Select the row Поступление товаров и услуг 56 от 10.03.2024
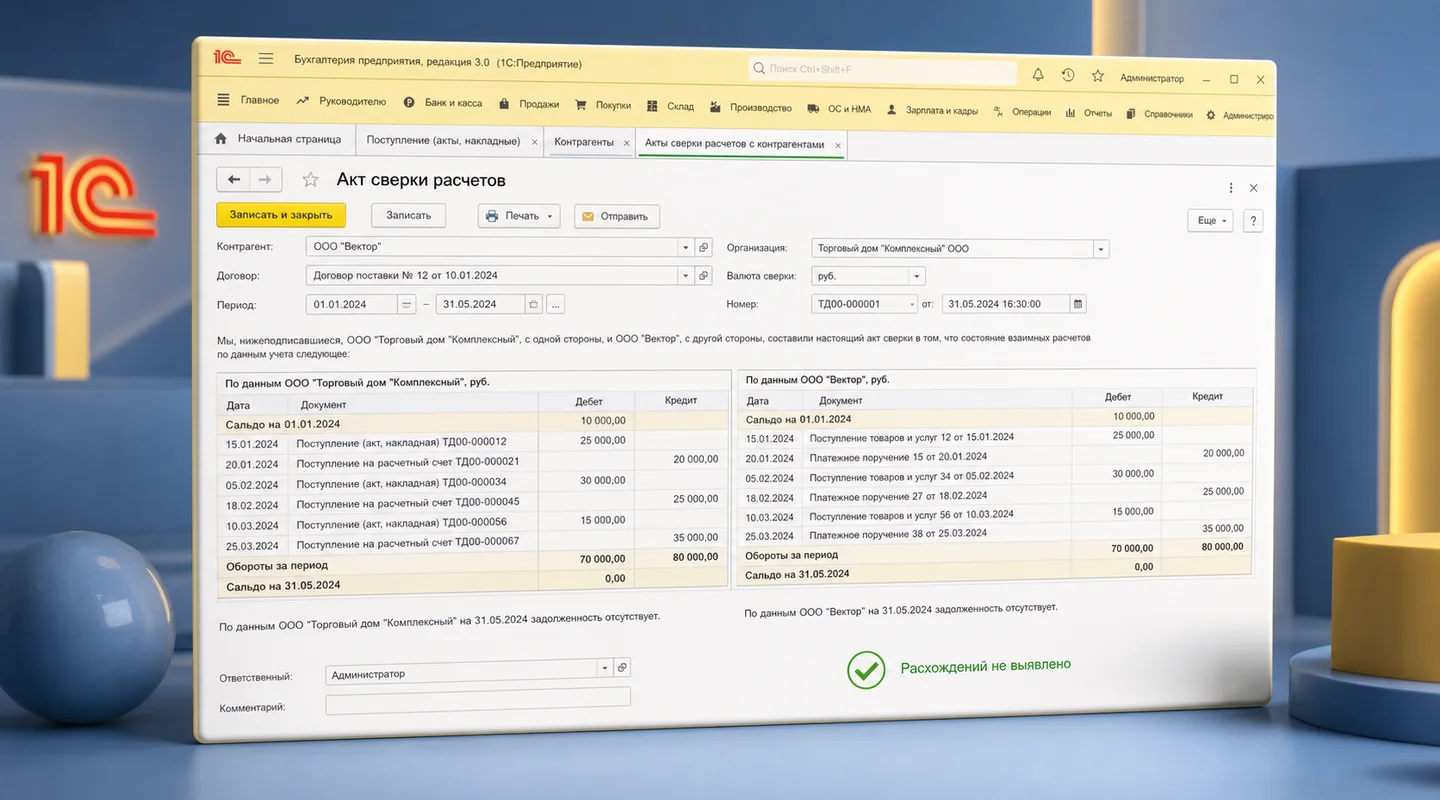The image size is (1440, 800). pyautogui.click(x=995, y=515)
